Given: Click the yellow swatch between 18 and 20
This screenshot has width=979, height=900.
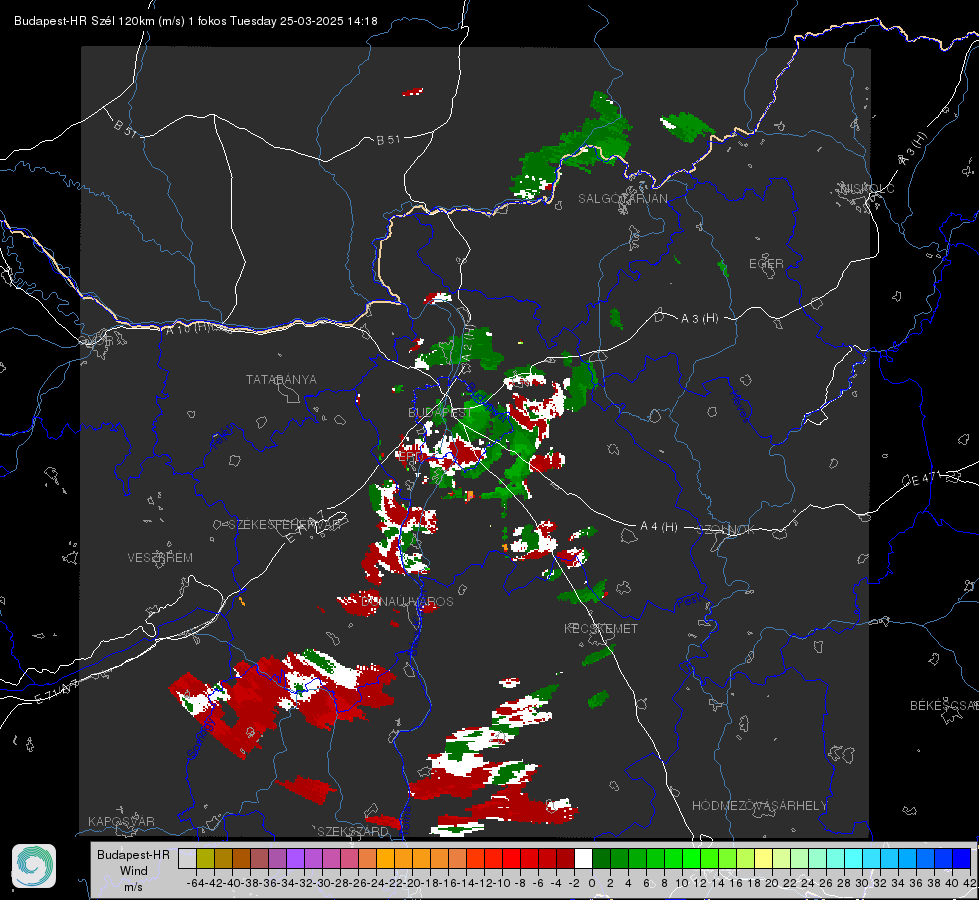Looking at the screenshot, I should [x=764, y=858].
